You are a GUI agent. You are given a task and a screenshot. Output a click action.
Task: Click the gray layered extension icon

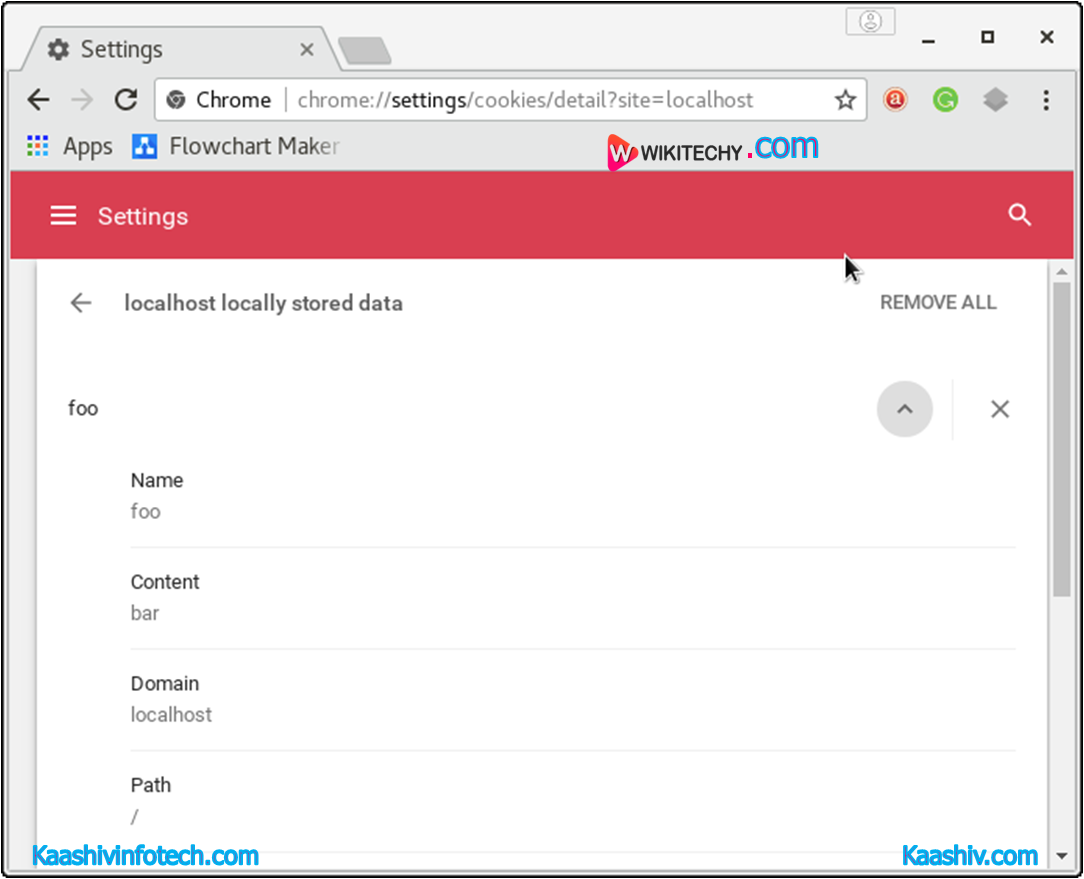point(995,100)
